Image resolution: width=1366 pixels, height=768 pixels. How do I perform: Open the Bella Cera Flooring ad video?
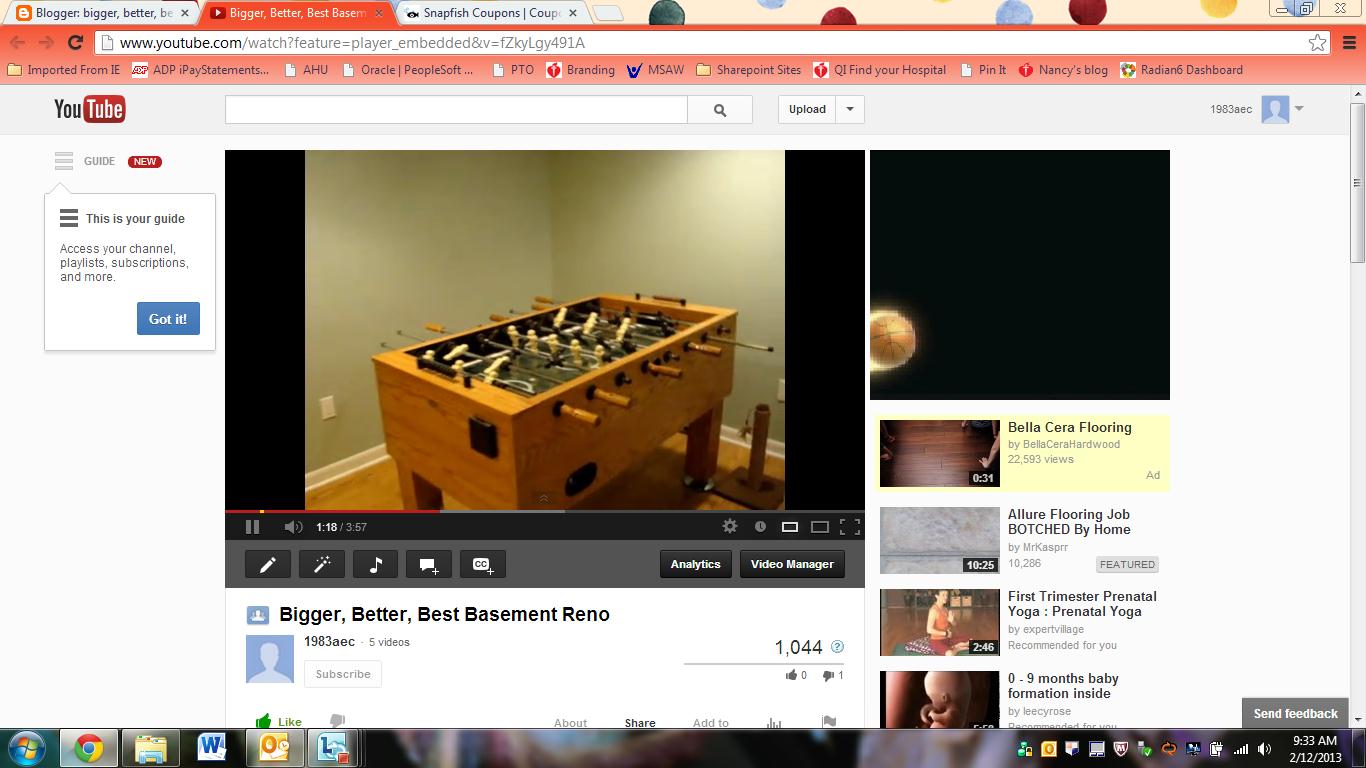click(x=1070, y=427)
